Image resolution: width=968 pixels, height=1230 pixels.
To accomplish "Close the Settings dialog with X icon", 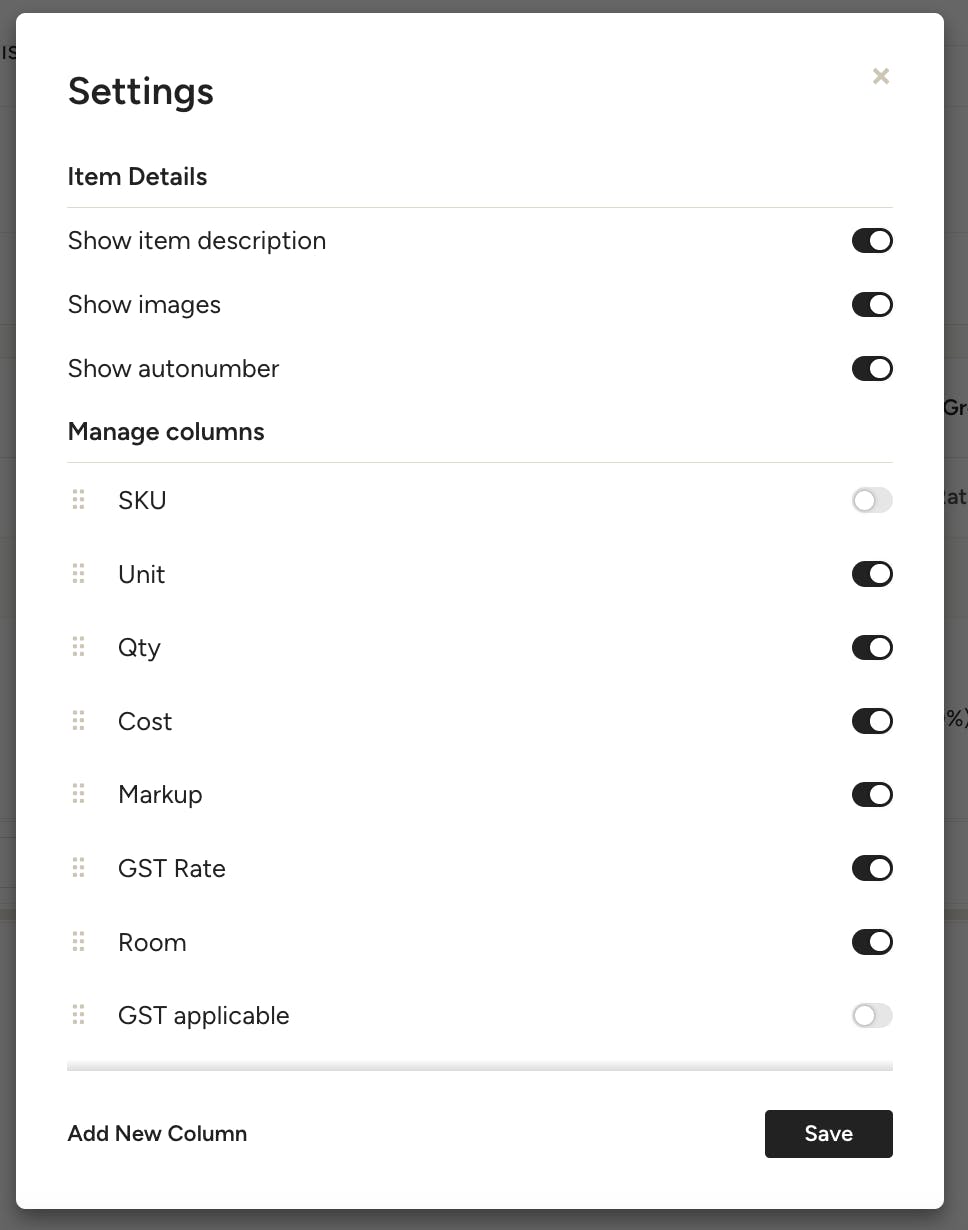I will (880, 76).
